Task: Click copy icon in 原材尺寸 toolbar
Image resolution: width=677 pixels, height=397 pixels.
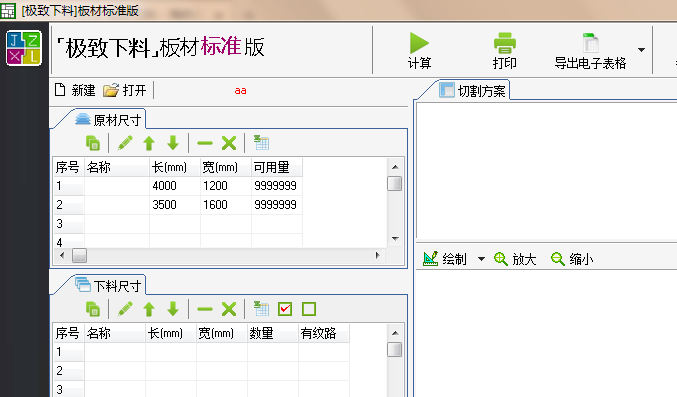Action: (93, 143)
